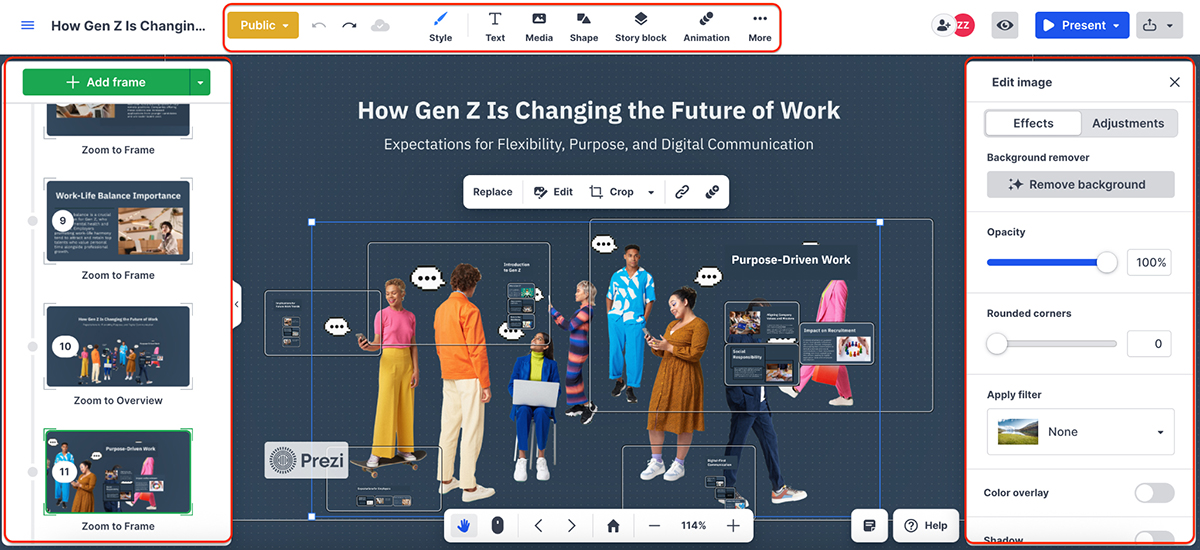Click the top-left image selection handle

(x=312, y=222)
